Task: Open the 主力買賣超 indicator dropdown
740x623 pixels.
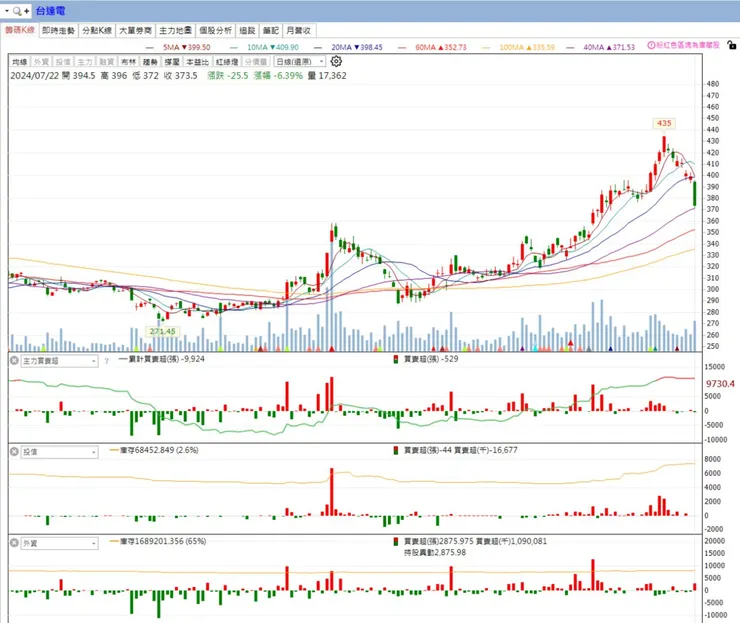Action: 59,361
